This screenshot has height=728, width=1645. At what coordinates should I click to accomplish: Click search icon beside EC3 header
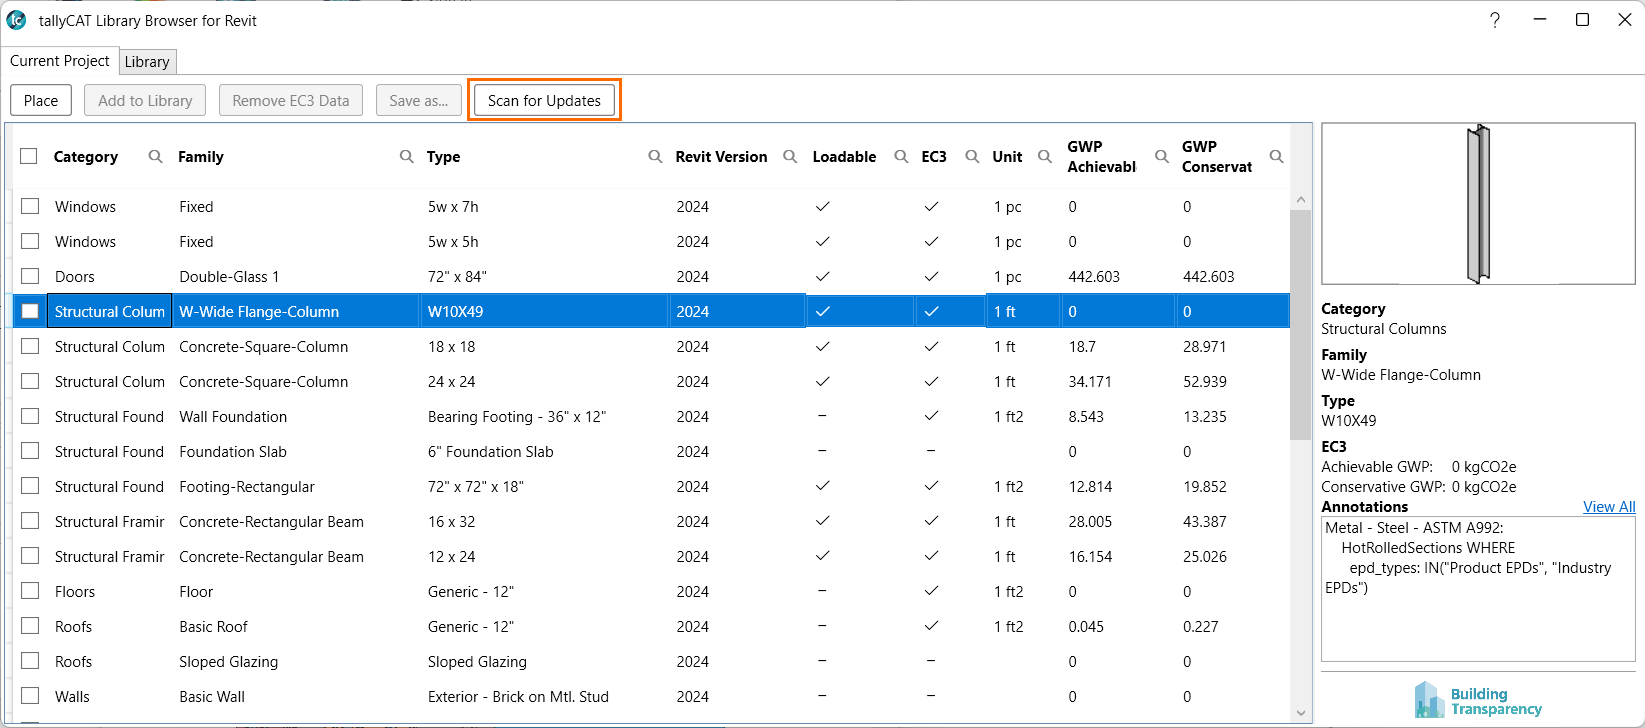pos(972,156)
